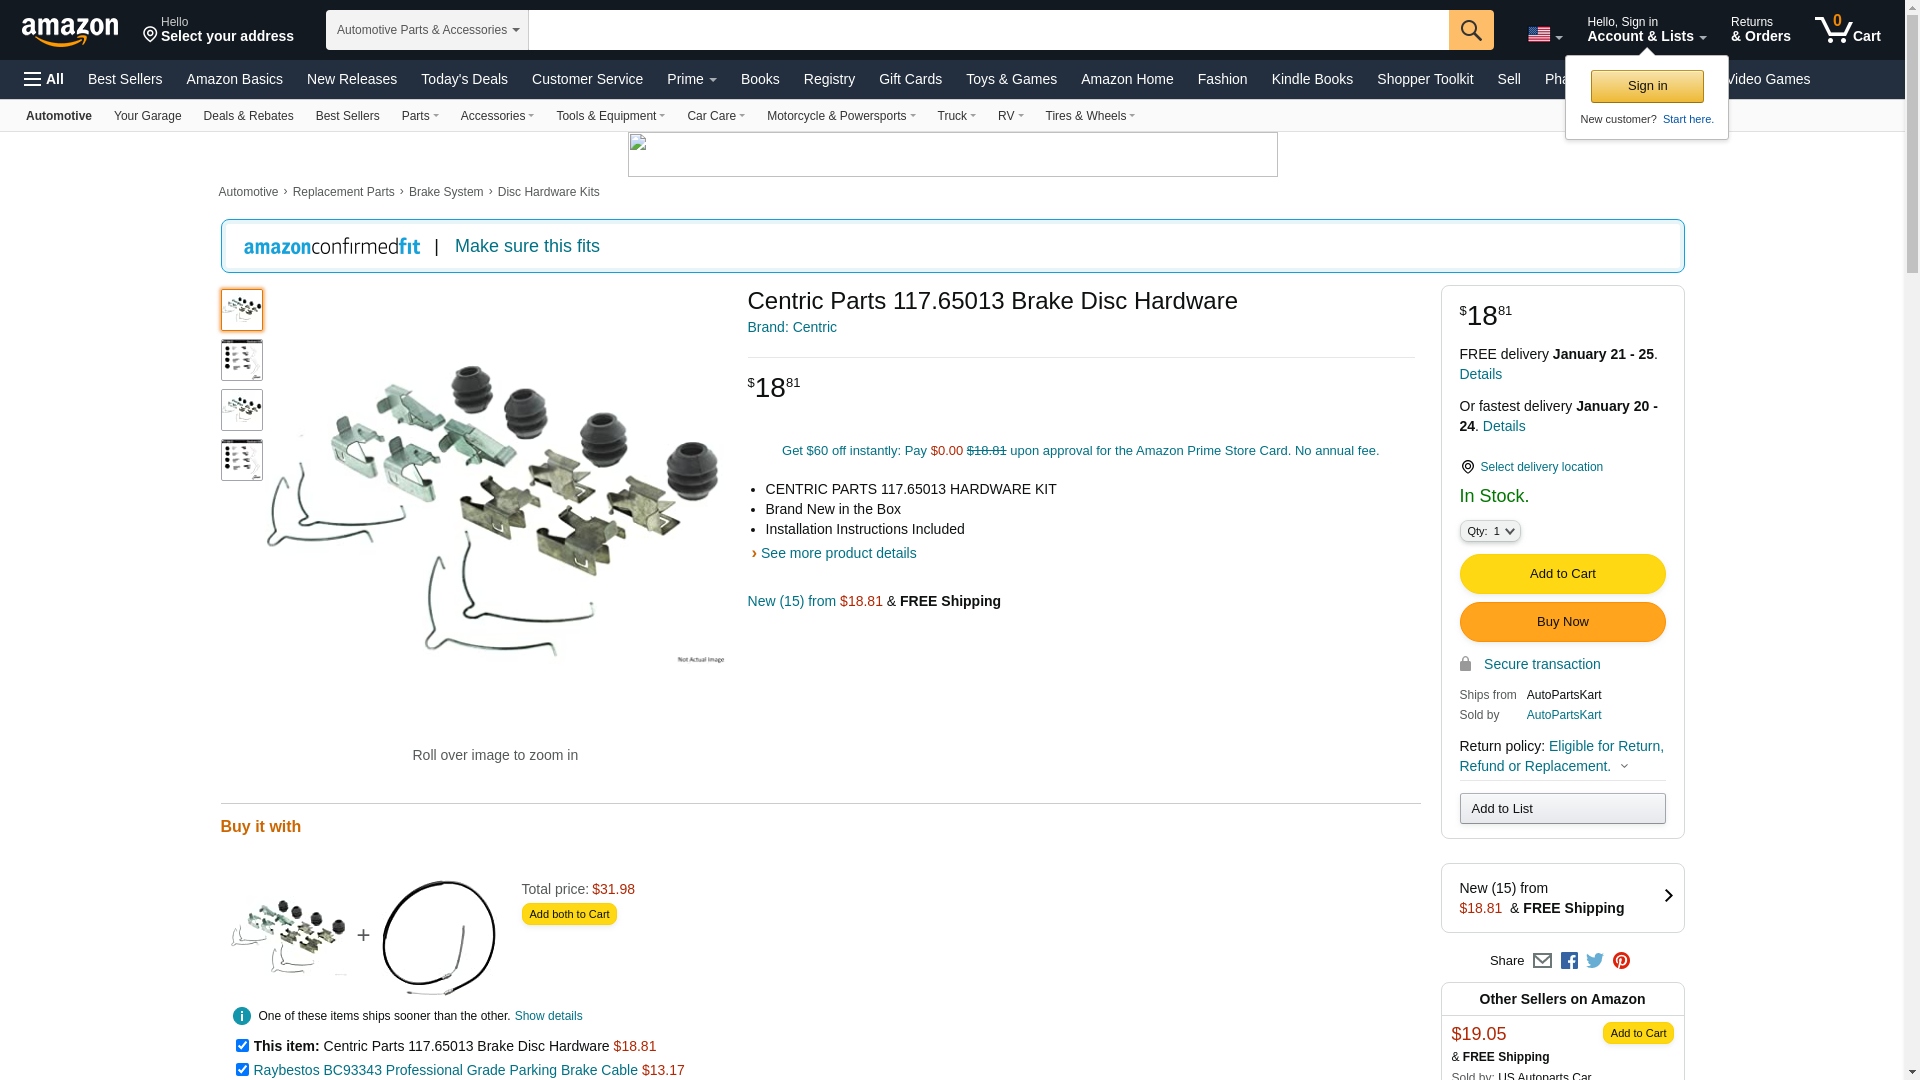This screenshot has width=1920, height=1080.
Task: Expand the Automotive Parts & Accessories search category
Action: click(x=427, y=30)
